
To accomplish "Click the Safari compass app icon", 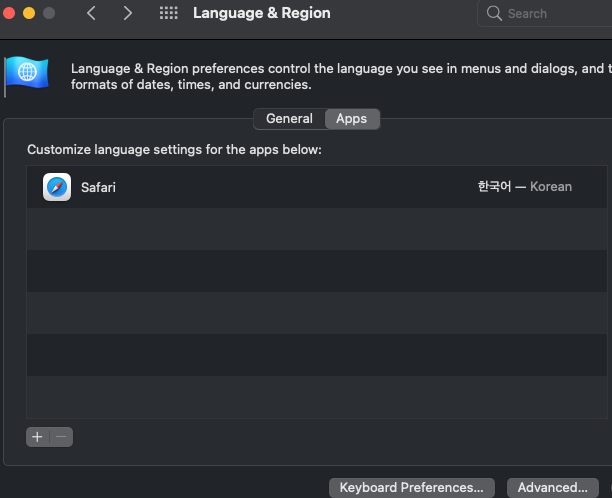I will coord(57,187).
